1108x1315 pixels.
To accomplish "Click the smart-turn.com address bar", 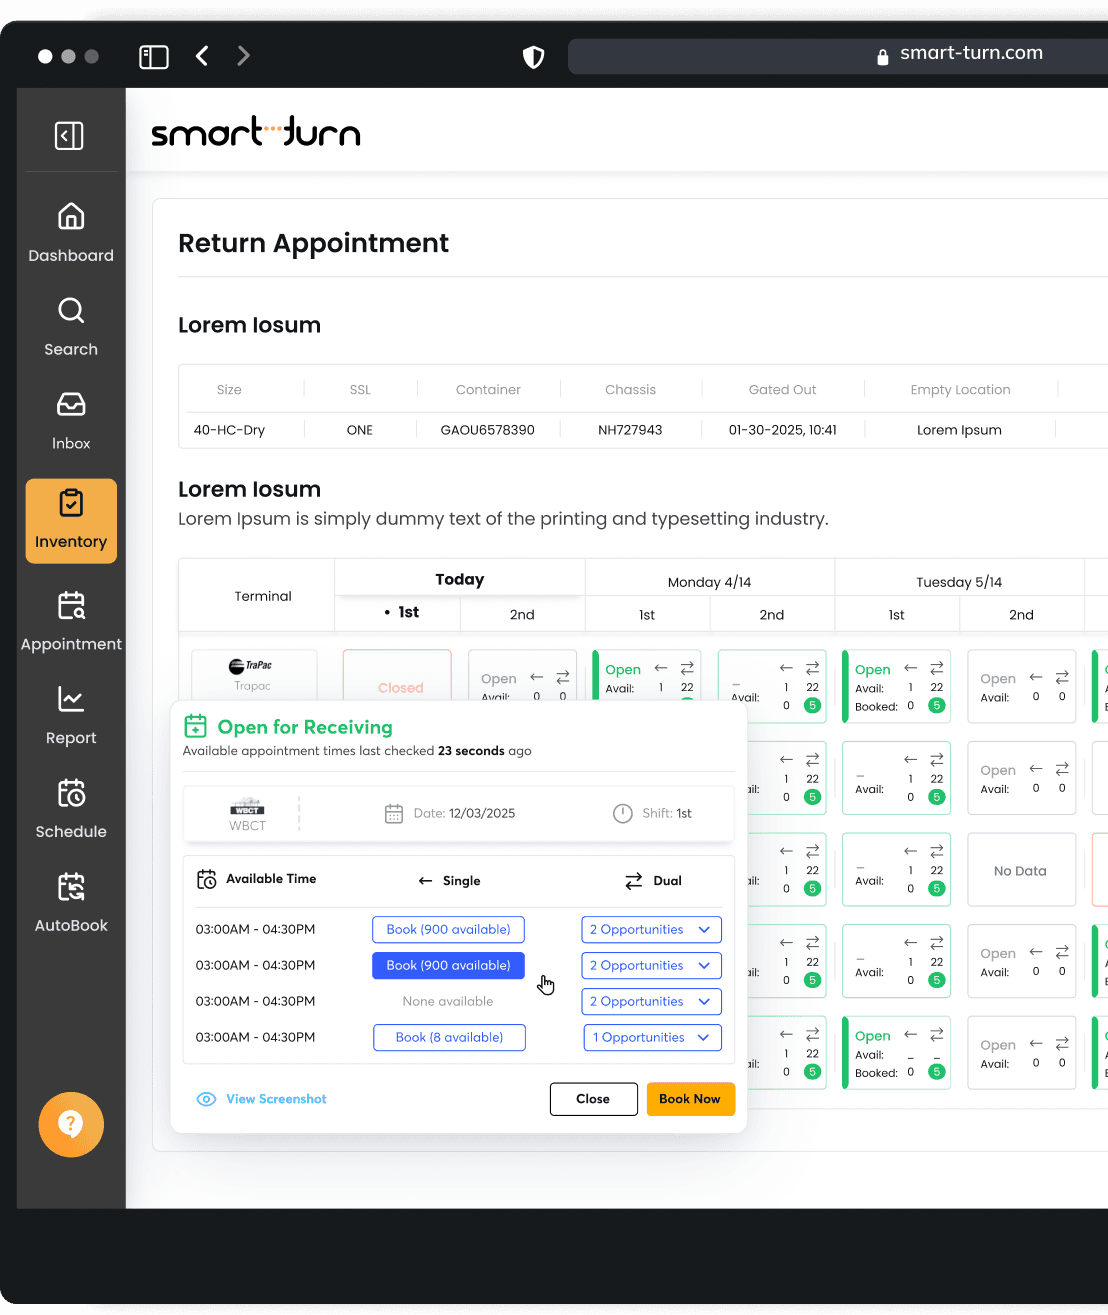I will tap(838, 57).
